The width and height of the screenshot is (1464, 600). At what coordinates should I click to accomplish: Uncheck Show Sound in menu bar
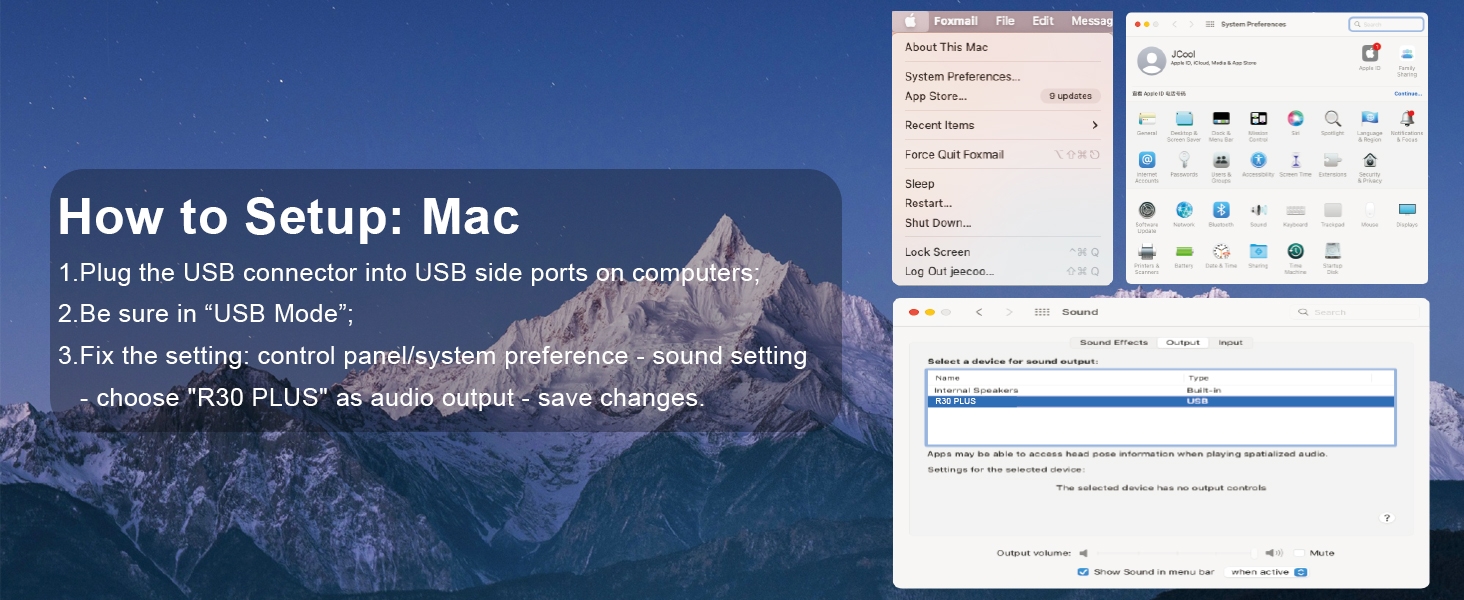(x=1083, y=572)
